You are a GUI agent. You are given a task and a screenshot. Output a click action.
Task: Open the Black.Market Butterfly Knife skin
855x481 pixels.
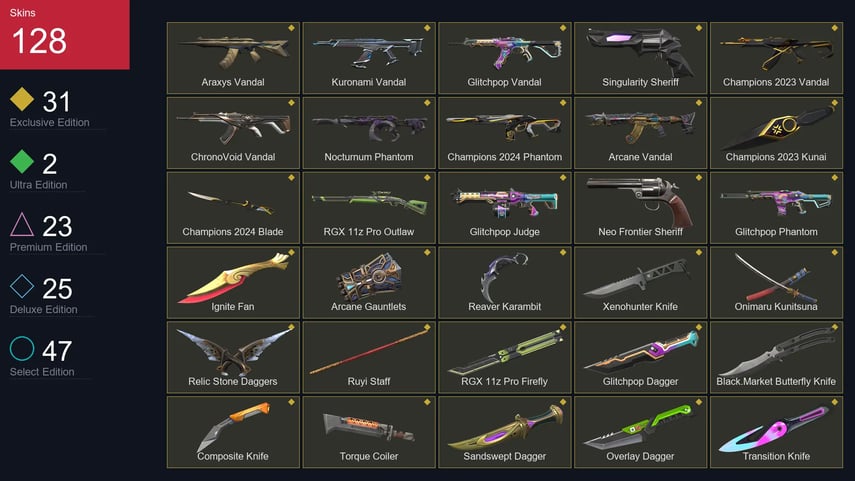pyautogui.click(x=776, y=357)
